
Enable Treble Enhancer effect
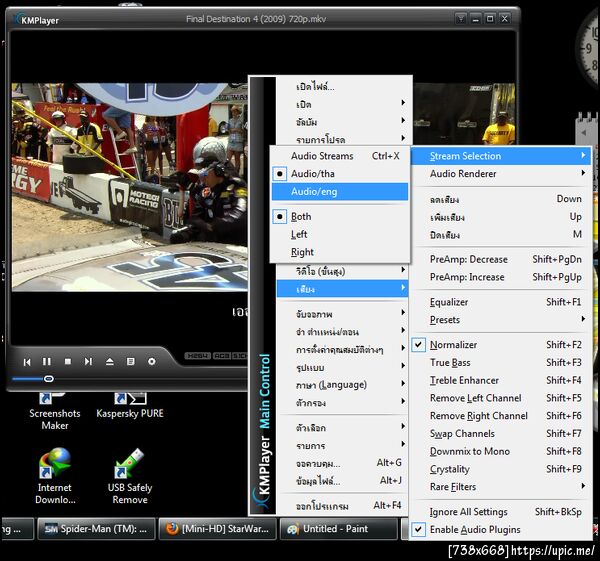click(x=501, y=380)
